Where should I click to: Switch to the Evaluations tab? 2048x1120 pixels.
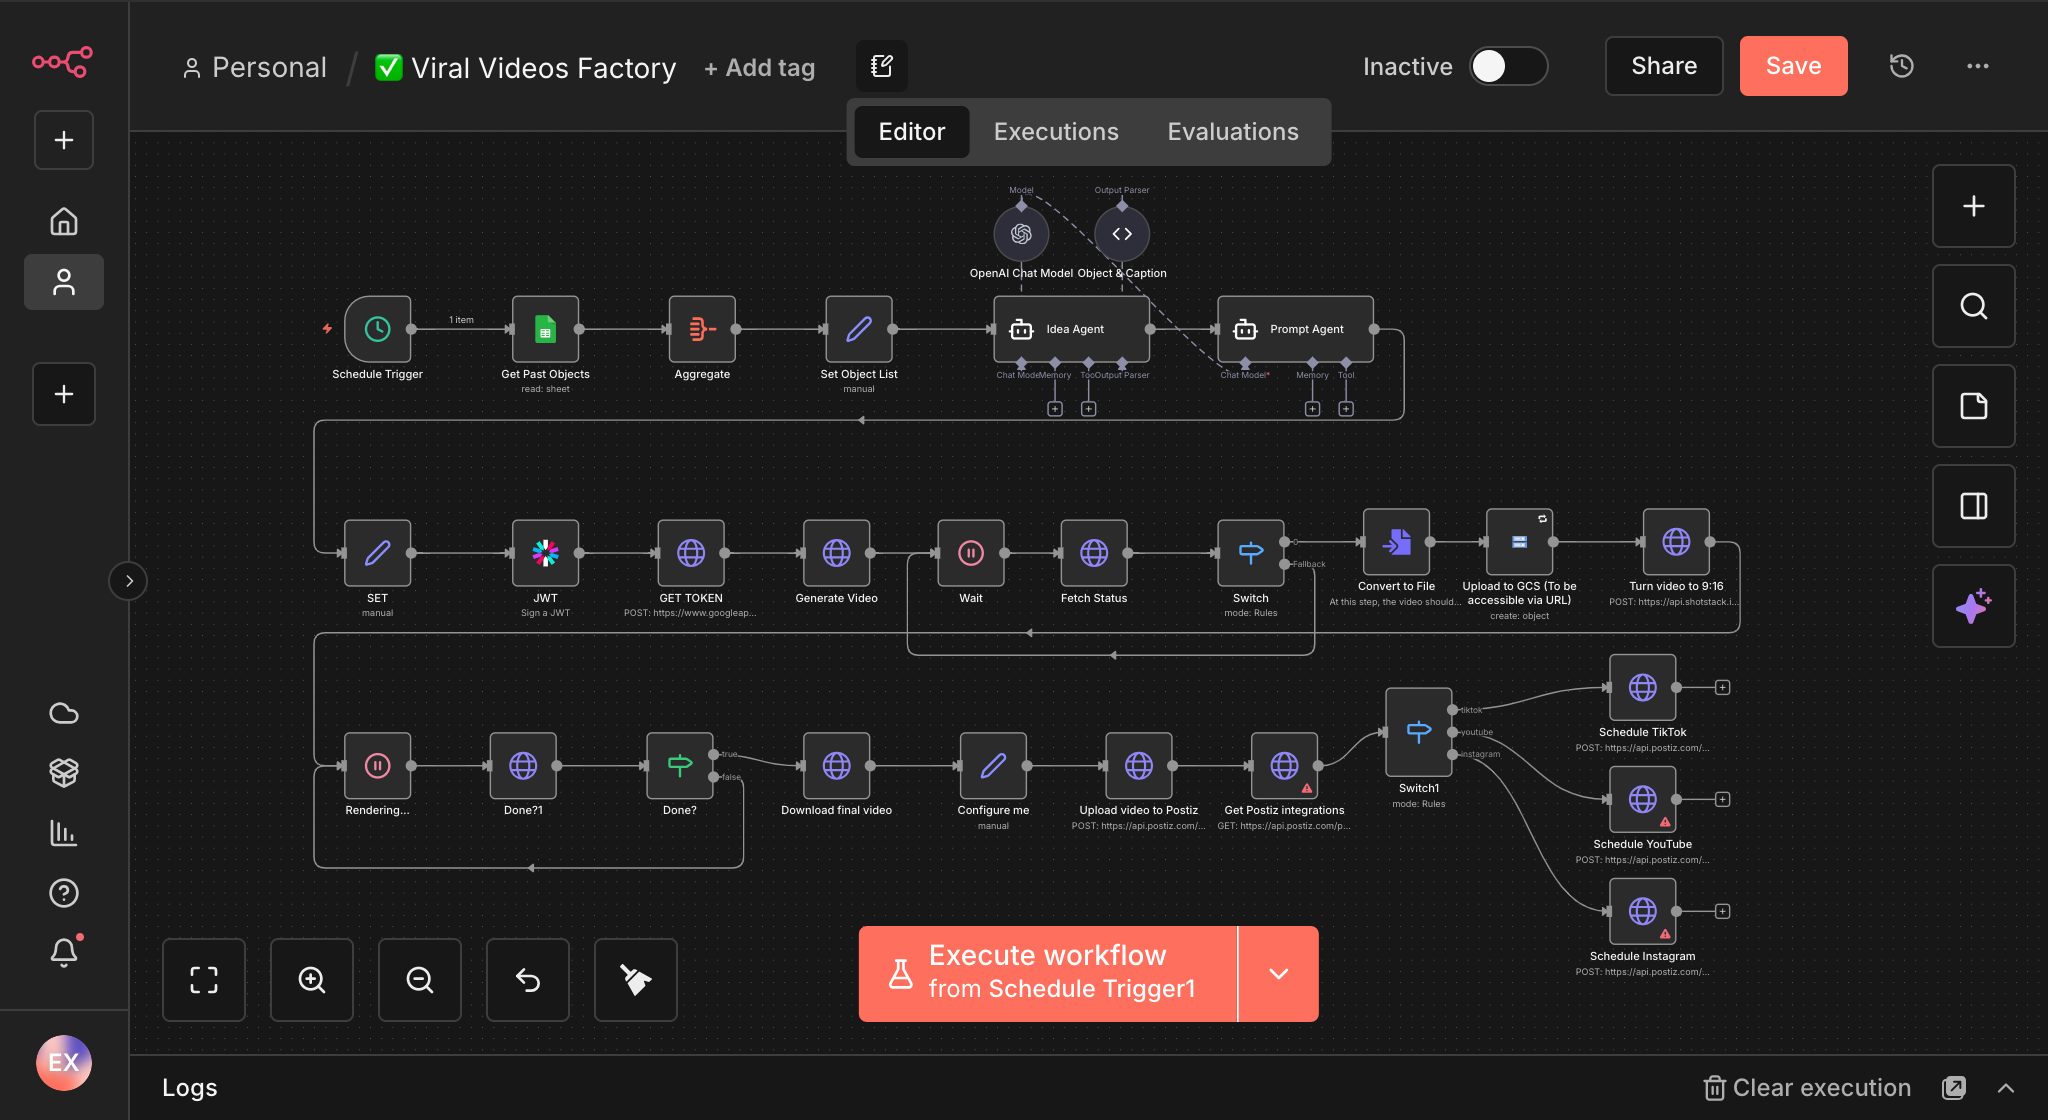coord(1233,132)
